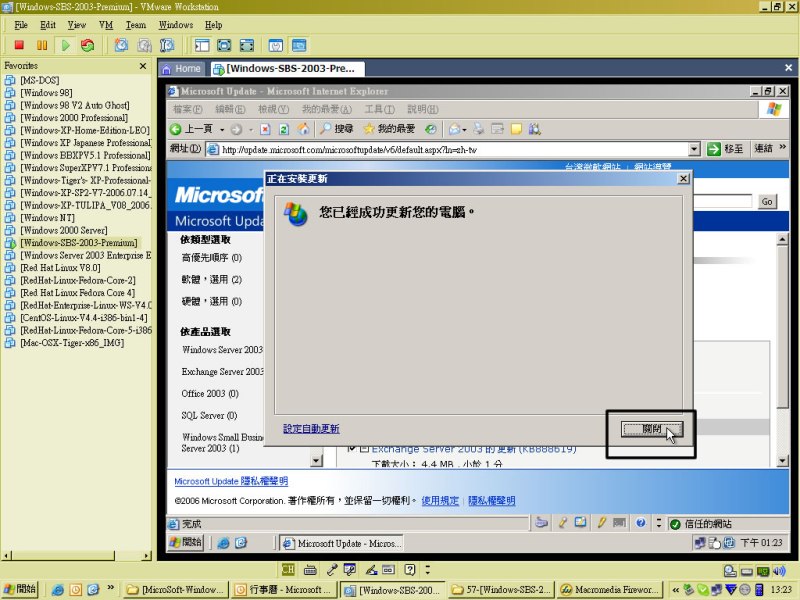Open the Microsoft Update 隱私權聲明 link

tap(231, 481)
